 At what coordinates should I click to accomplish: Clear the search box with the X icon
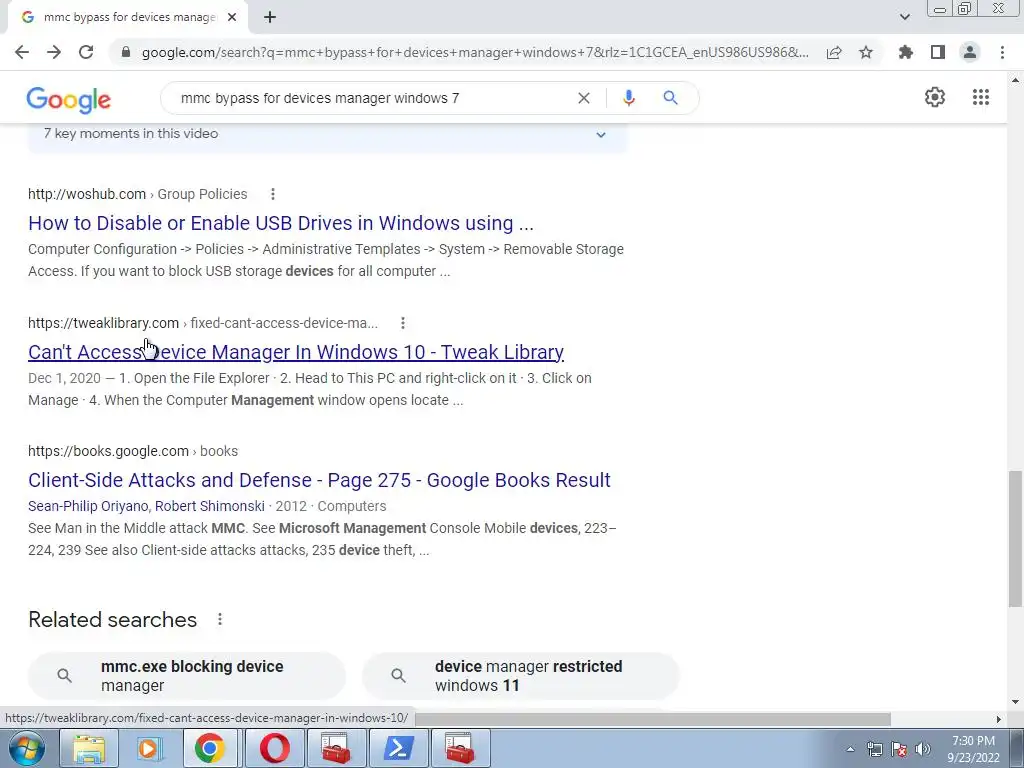click(584, 98)
